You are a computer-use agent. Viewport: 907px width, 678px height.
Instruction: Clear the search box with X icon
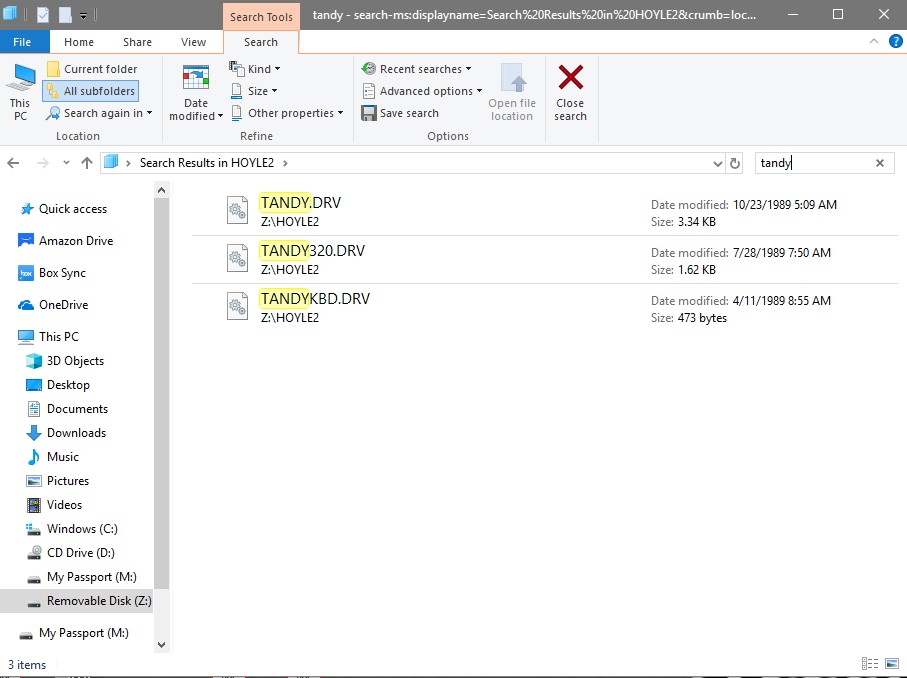pos(880,163)
